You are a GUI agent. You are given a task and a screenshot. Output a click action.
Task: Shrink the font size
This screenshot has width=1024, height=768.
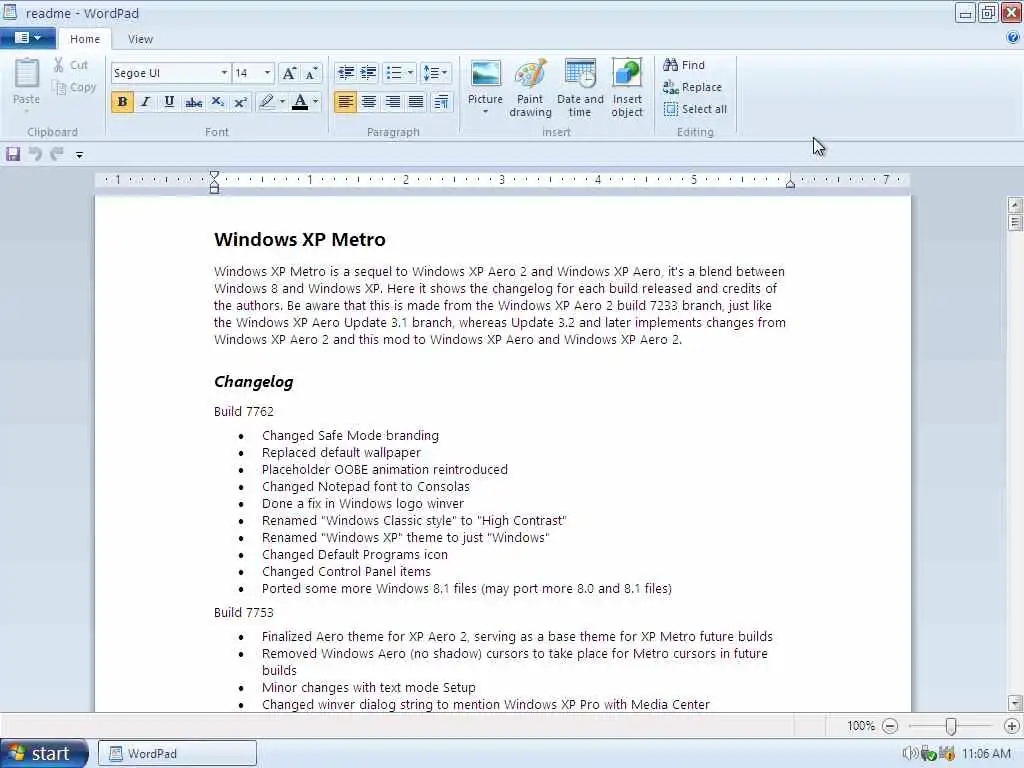pos(312,73)
